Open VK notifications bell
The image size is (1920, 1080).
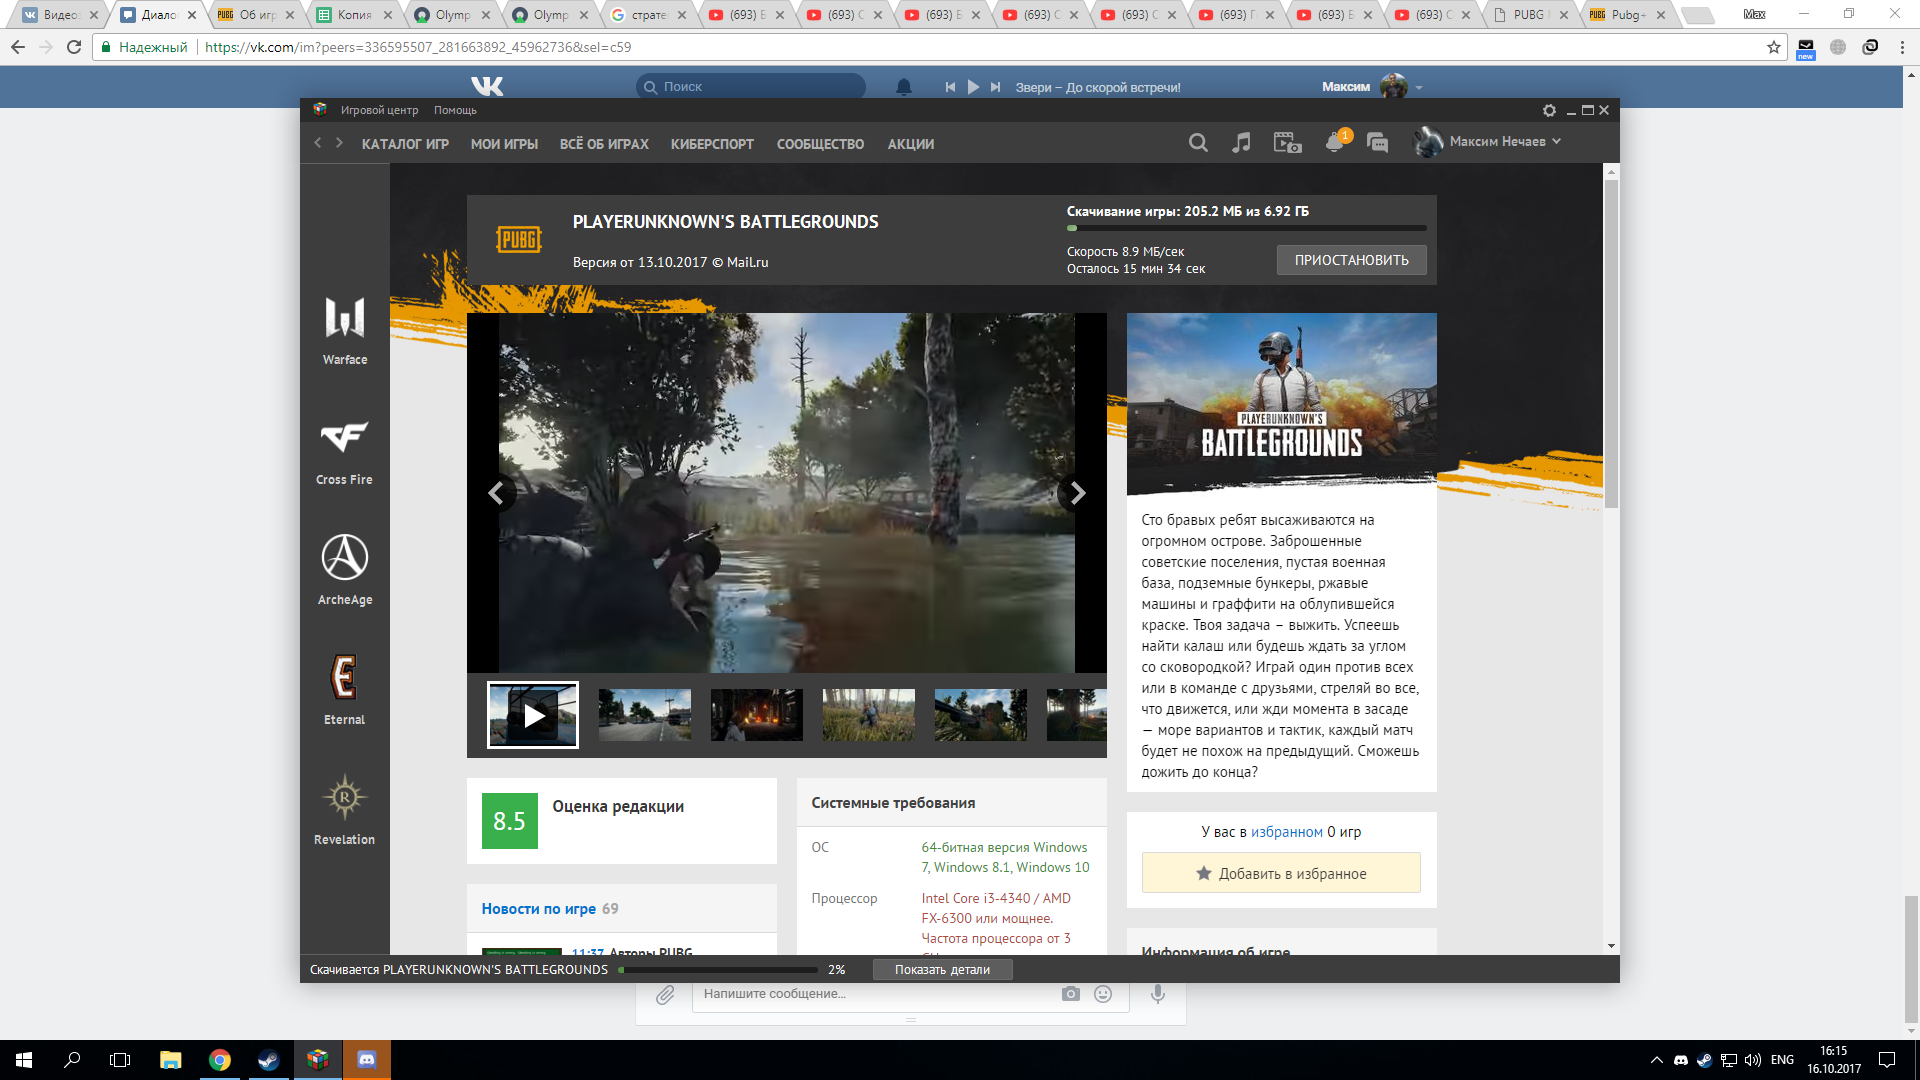pyautogui.click(x=904, y=87)
